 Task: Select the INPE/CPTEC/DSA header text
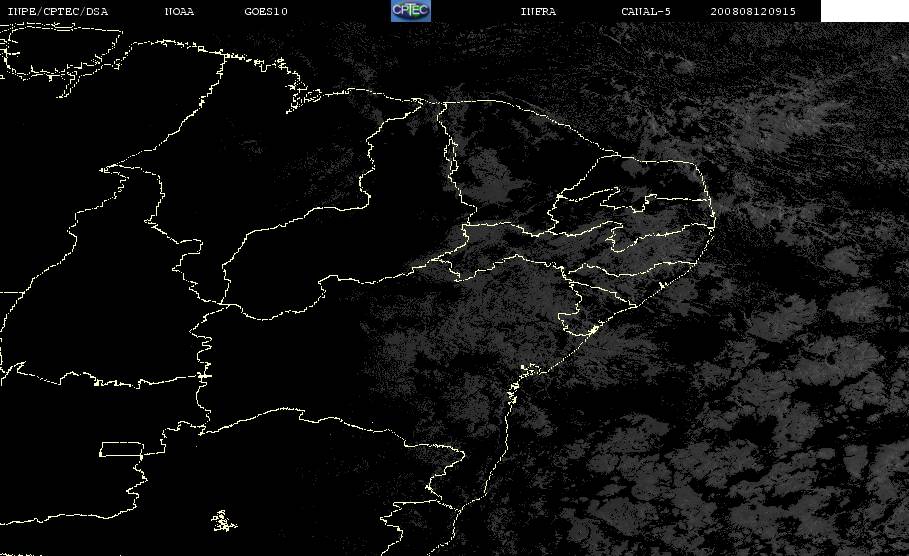tap(58, 12)
